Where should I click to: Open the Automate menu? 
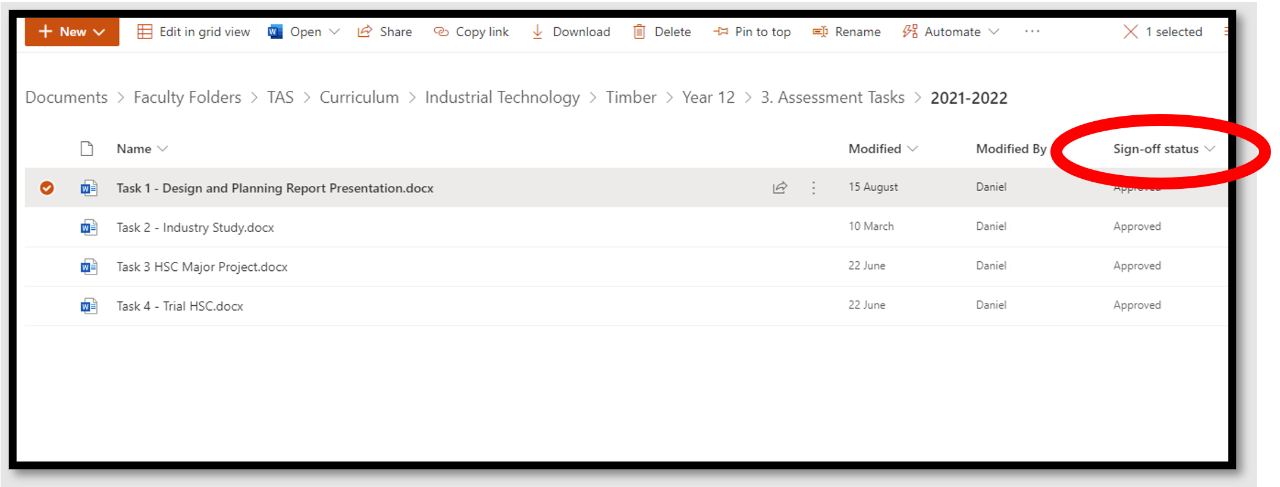click(x=950, y=32)
